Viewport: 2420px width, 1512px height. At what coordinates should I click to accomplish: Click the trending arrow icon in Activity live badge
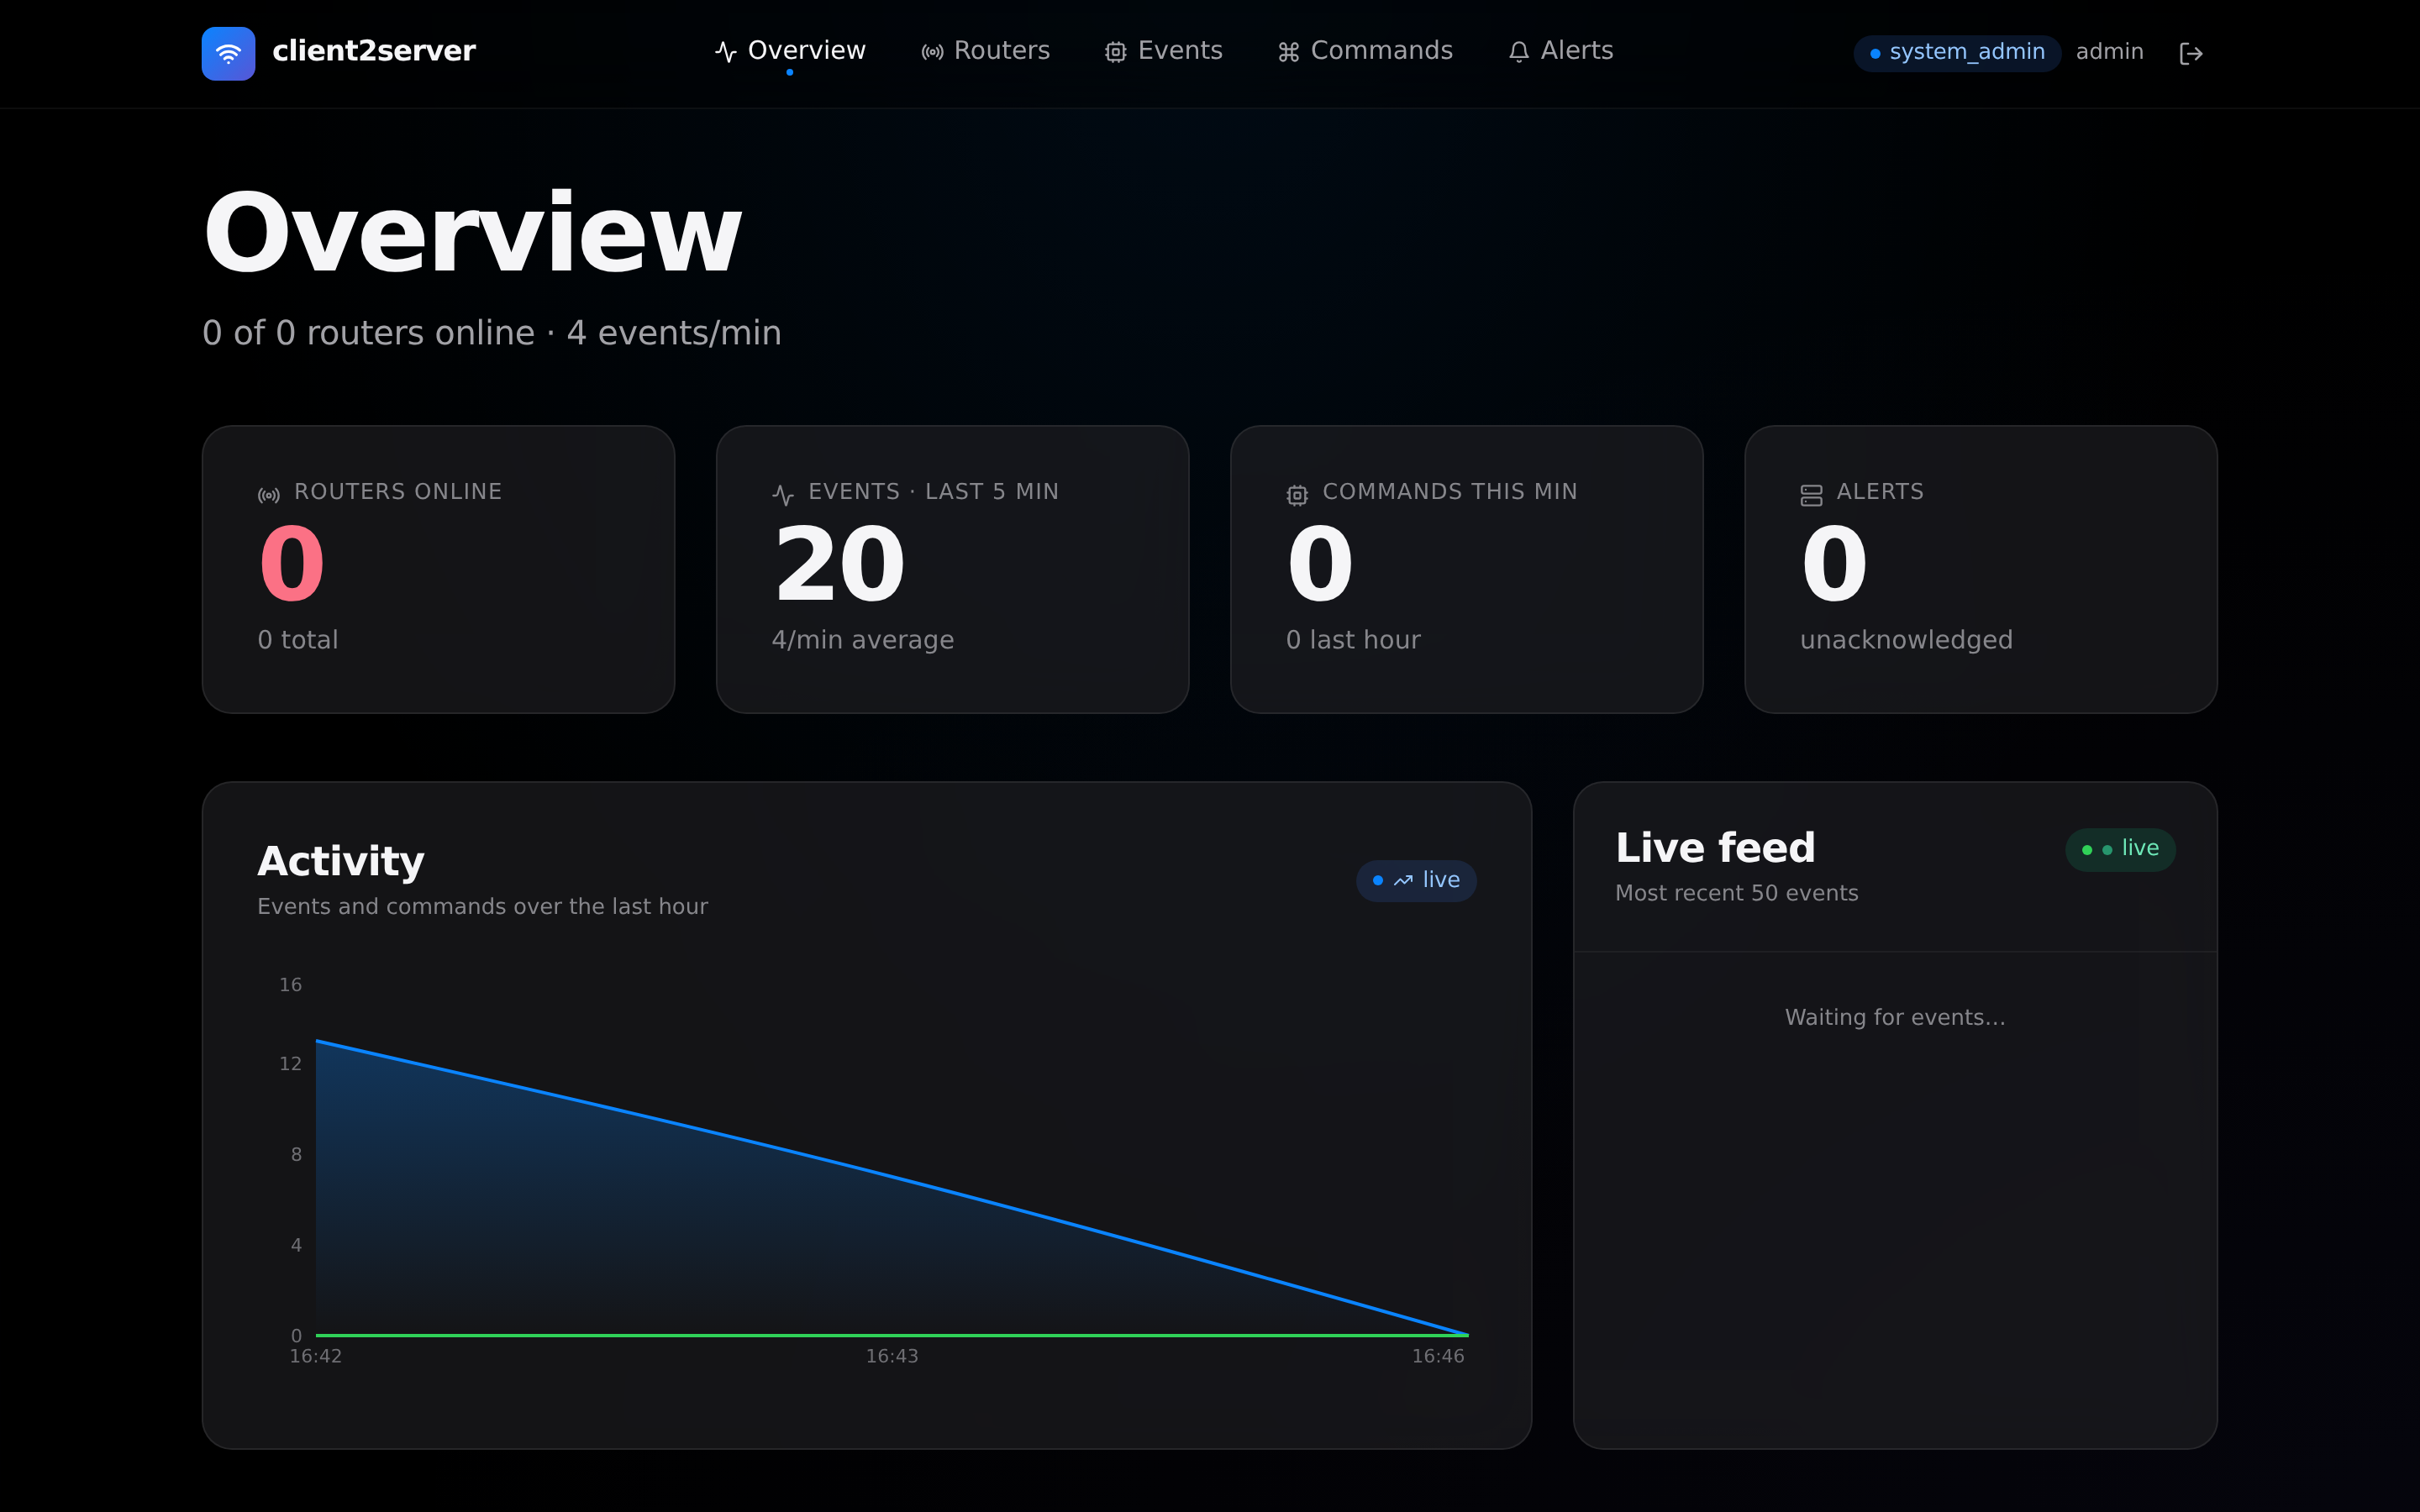coord(1403,880)
